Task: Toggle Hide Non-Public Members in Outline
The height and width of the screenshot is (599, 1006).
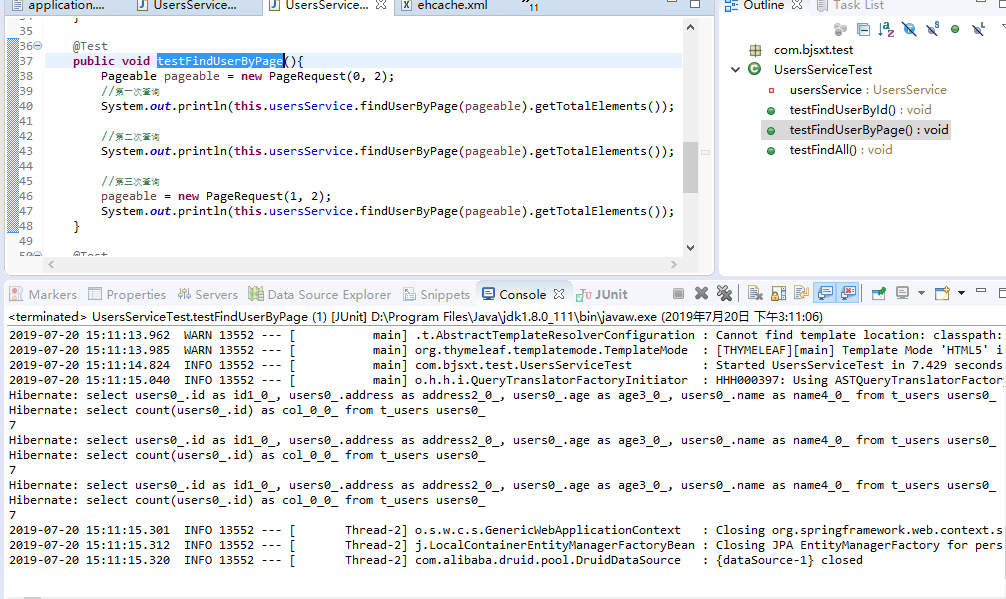Action: pos(955,30)
